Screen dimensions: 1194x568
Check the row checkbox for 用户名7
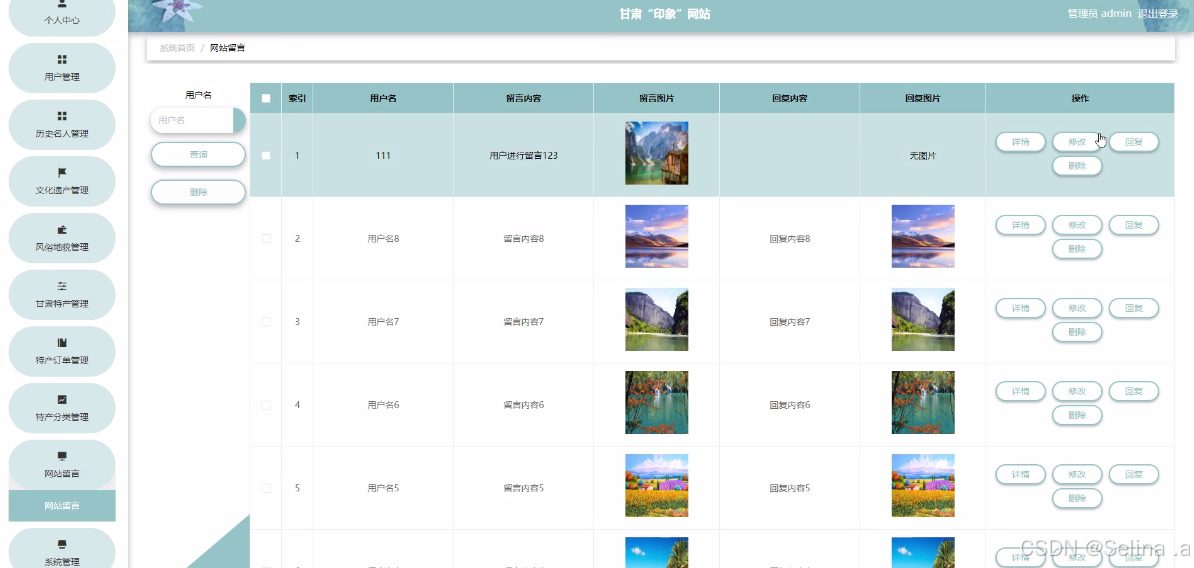coord(266,321)
